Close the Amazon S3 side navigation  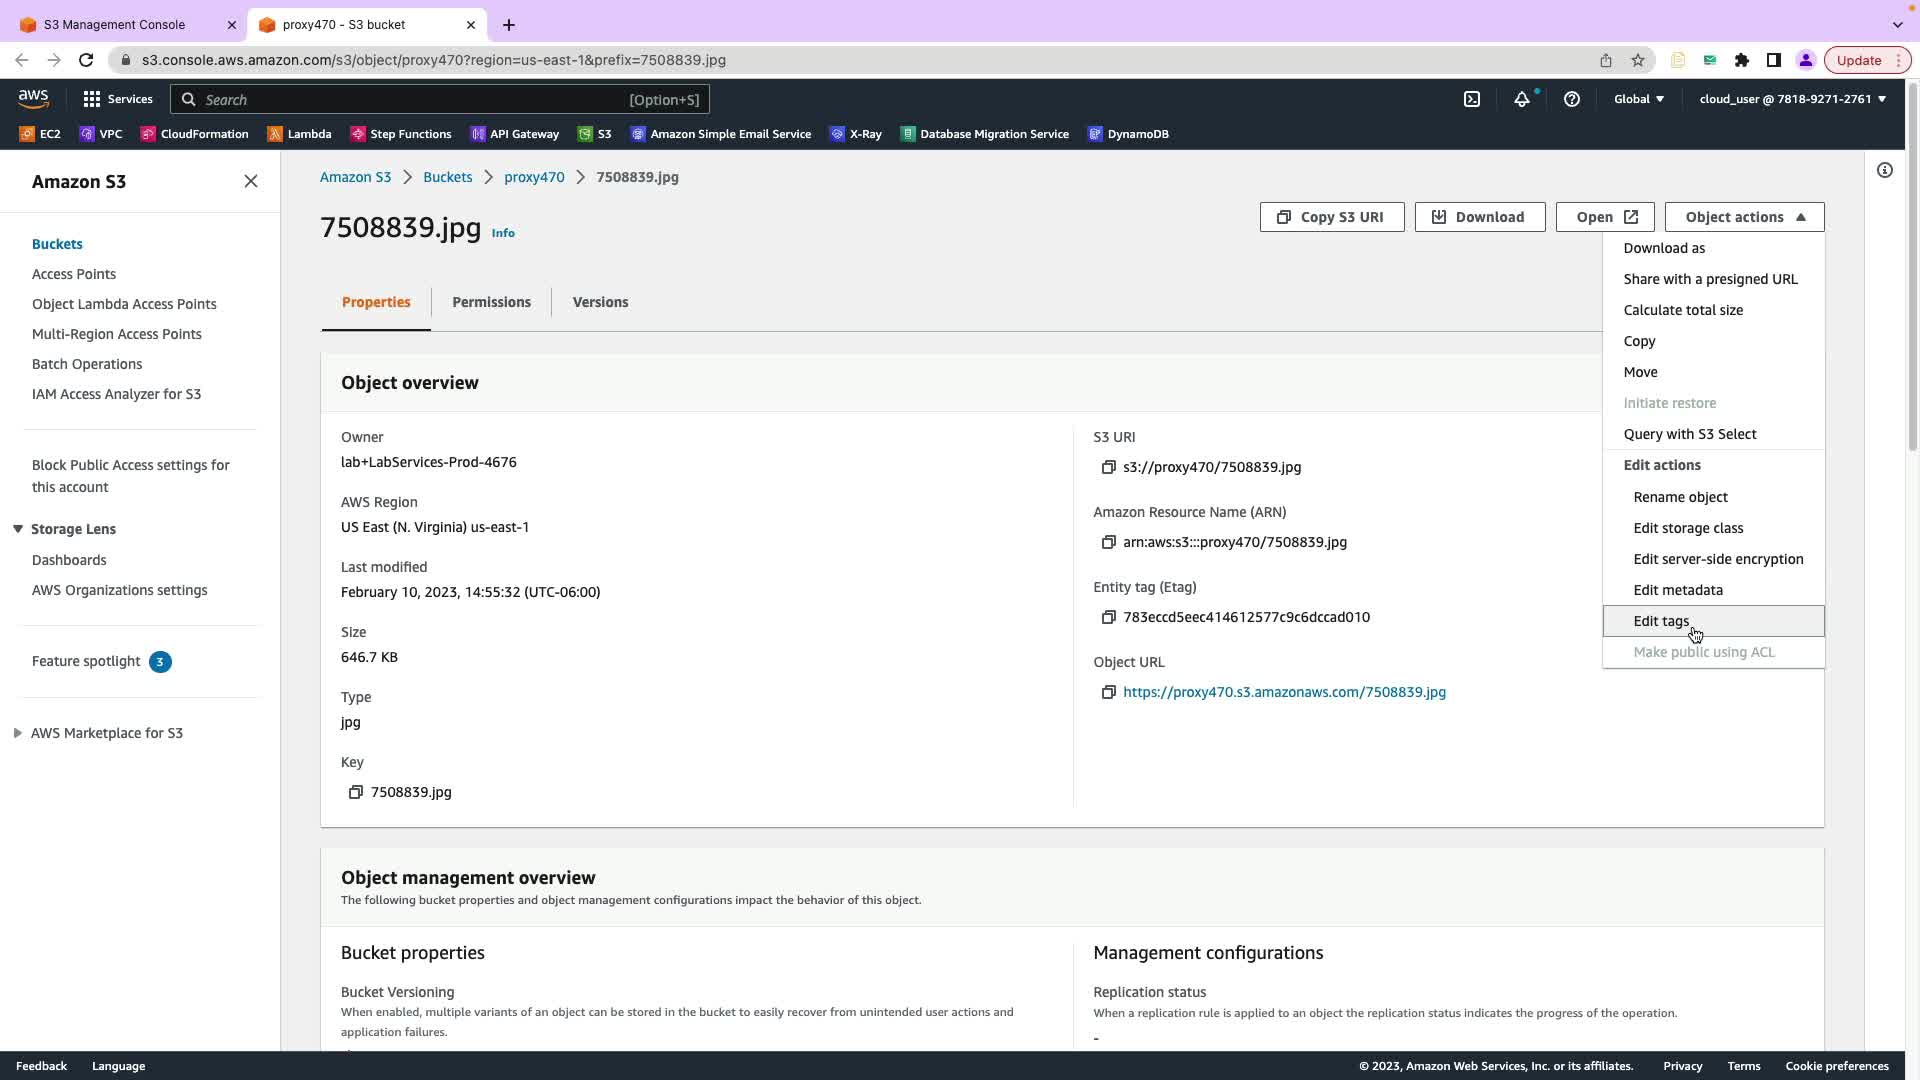[251, 181]
